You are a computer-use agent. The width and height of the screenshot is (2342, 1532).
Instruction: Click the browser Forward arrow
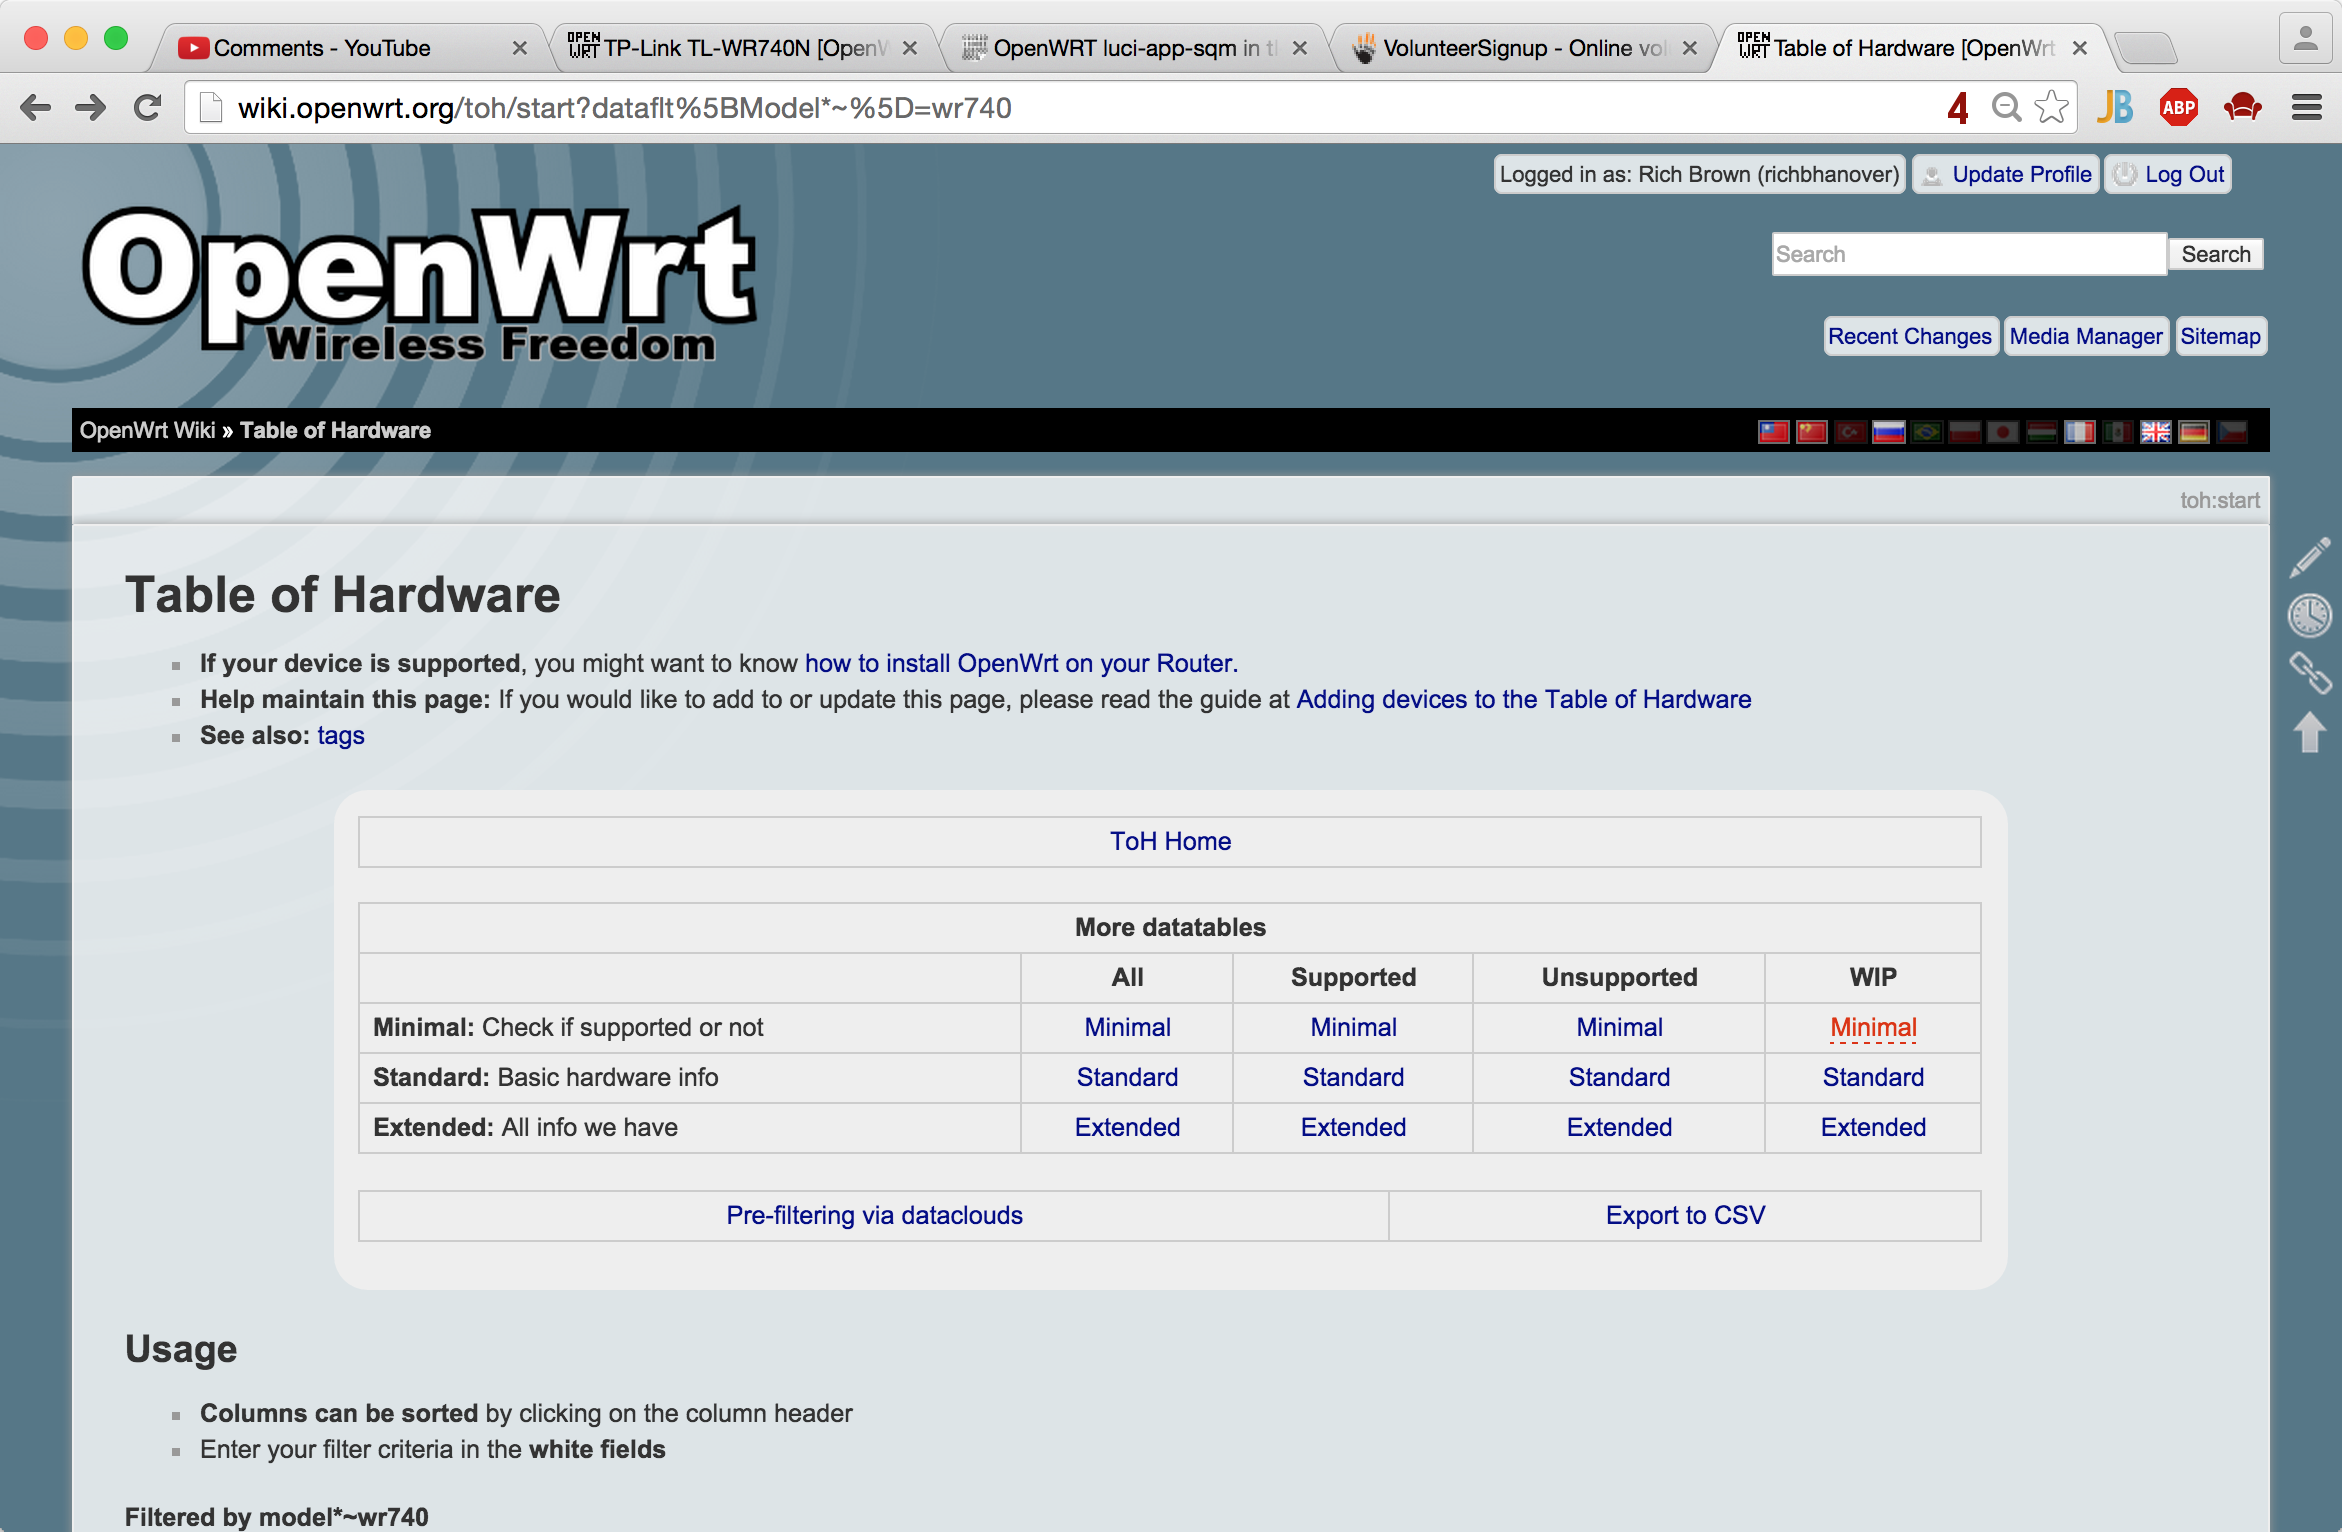click(x=91, y=108)
